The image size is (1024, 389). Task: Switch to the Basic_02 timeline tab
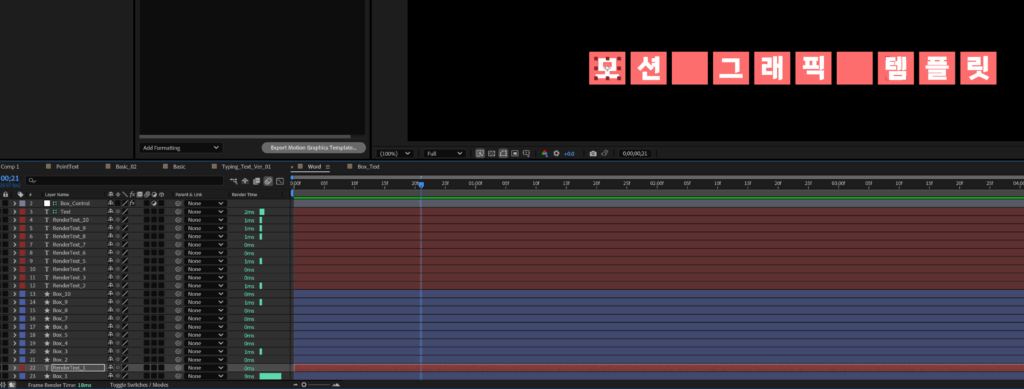coord(126,167)
